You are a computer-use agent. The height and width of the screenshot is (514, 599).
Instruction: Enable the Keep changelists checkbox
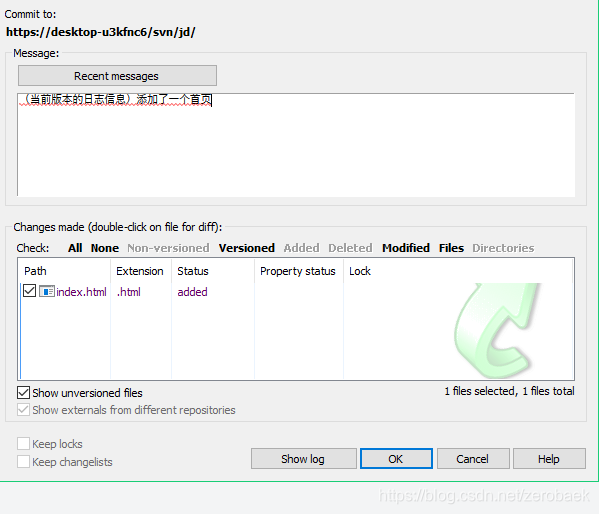click(23, 462)
